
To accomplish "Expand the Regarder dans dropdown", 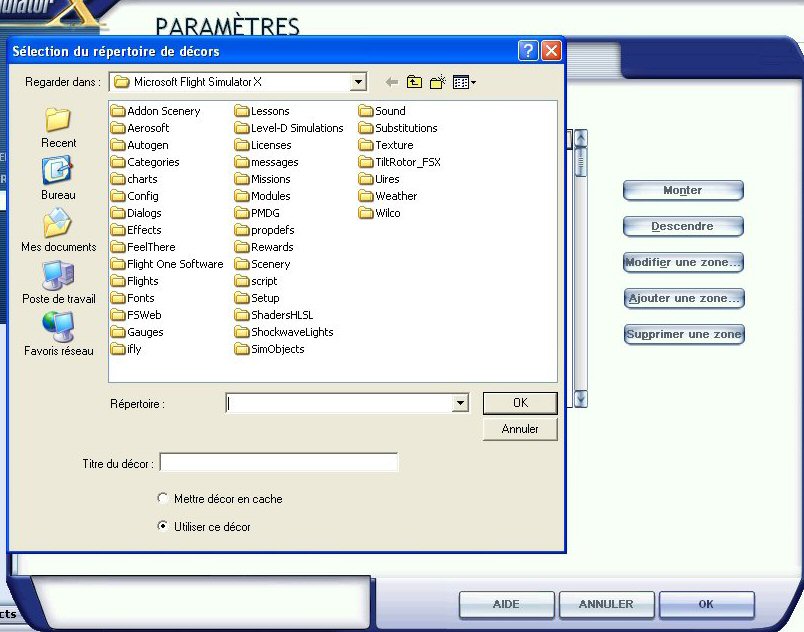I will point(358,82).
